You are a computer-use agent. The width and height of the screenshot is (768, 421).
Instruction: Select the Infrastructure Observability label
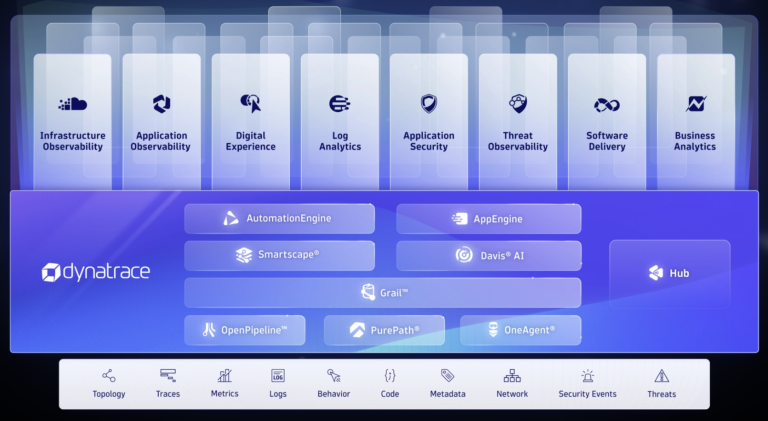click(72, 141)
